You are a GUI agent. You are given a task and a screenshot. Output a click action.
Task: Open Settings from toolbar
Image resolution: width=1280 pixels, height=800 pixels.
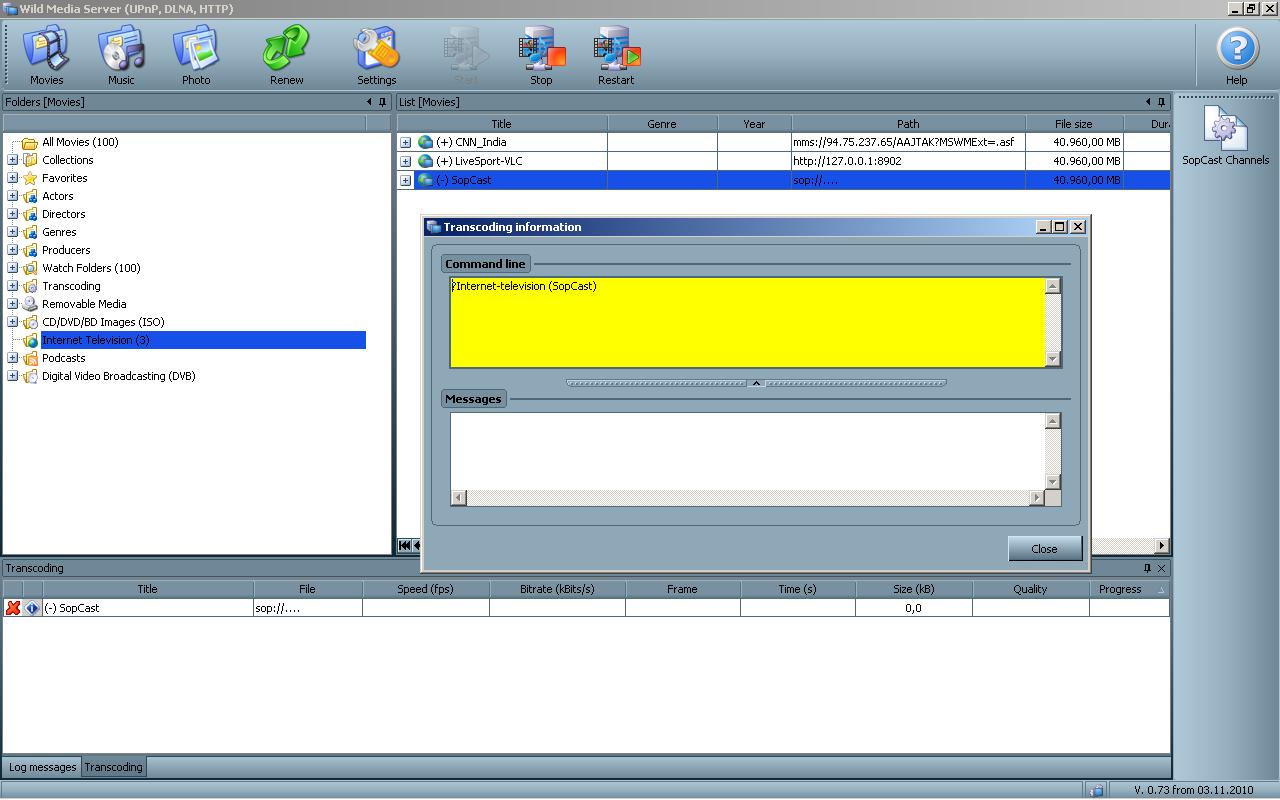(376, 56)
